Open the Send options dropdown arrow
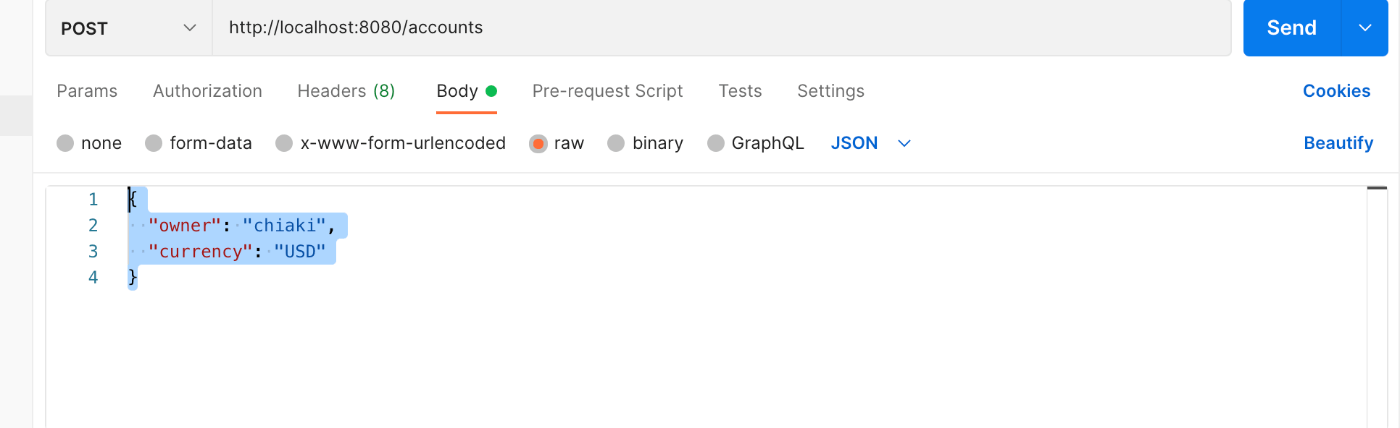This screenshot has height=428, width=1400. click(1365, 28)
